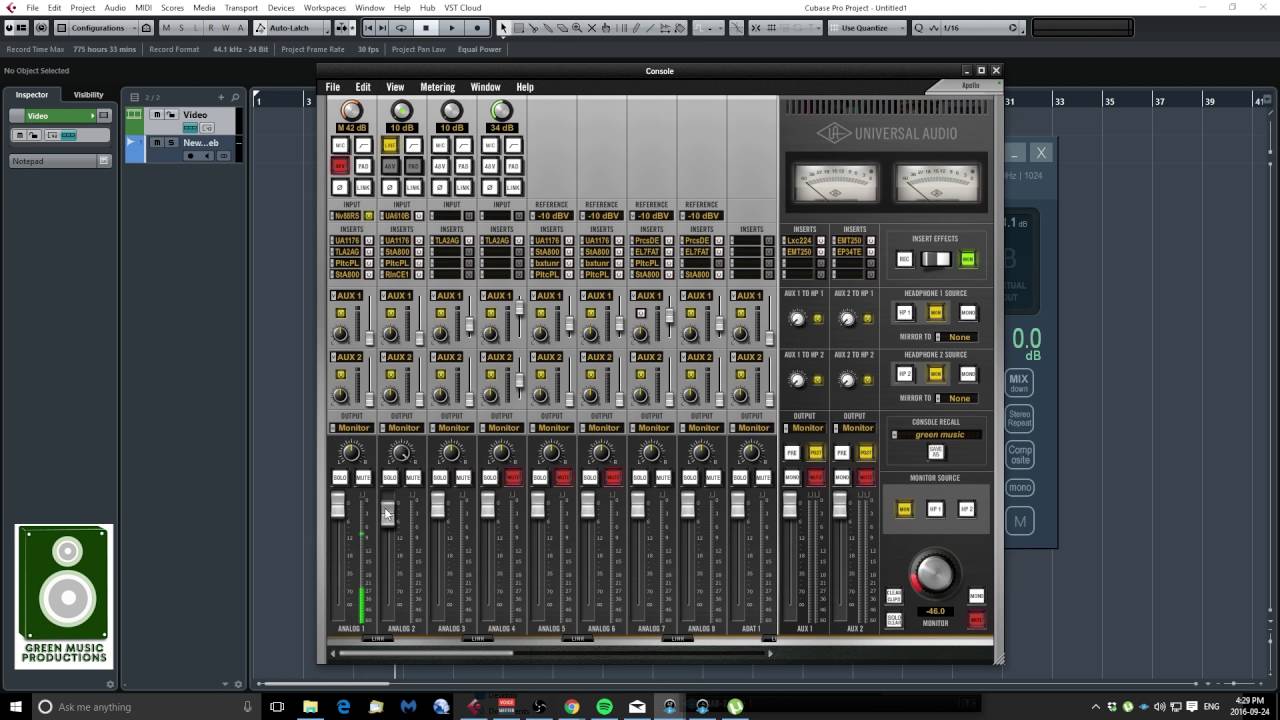Image resolution: width=1280 pixels, height=720 pixels.
Task: Click the Windows Start button
Action: (x=15, y=706)
